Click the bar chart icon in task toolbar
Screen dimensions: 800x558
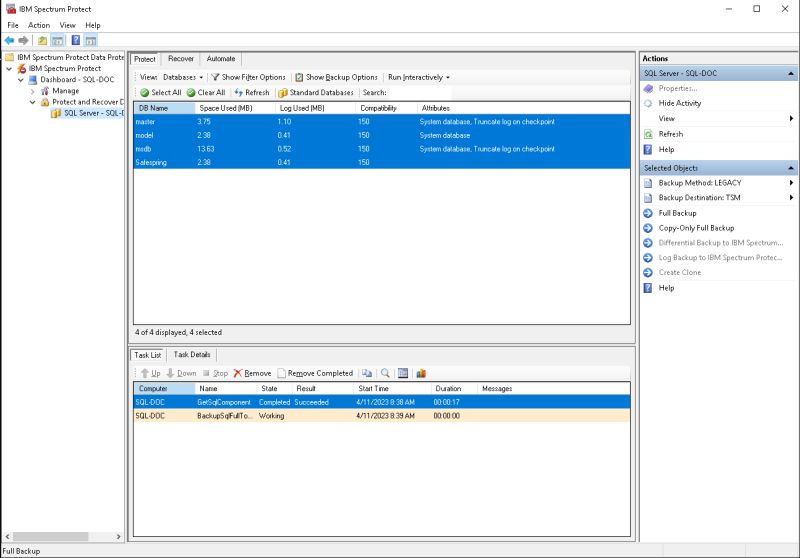(421, 373)
